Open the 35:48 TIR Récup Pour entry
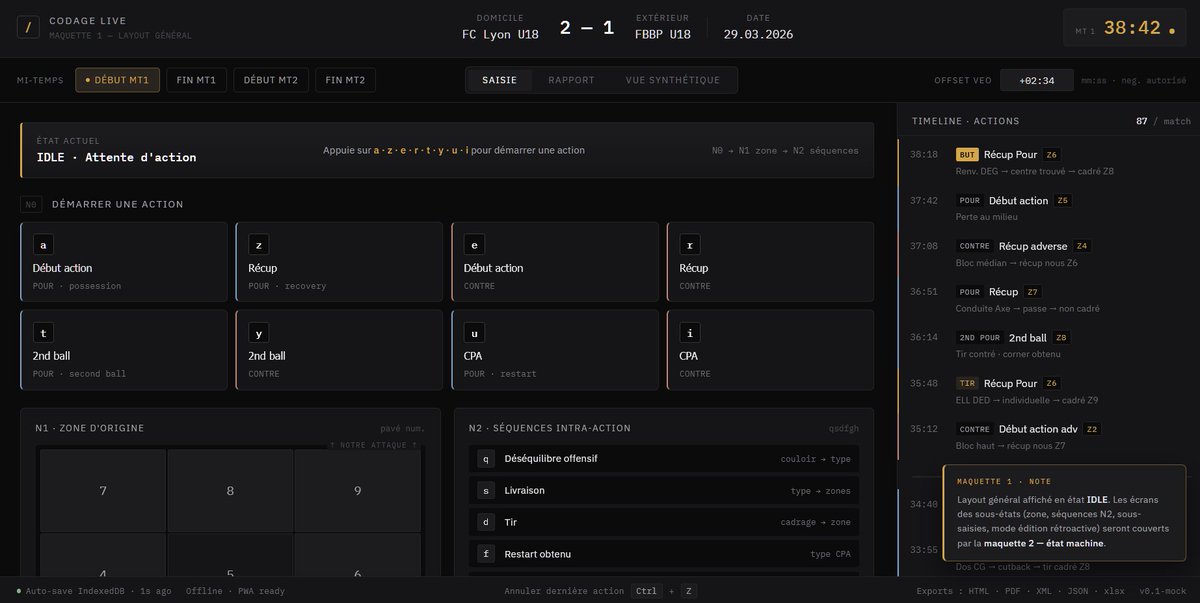This screenshot has height=603, width=1200. [x=1048, y=391]
